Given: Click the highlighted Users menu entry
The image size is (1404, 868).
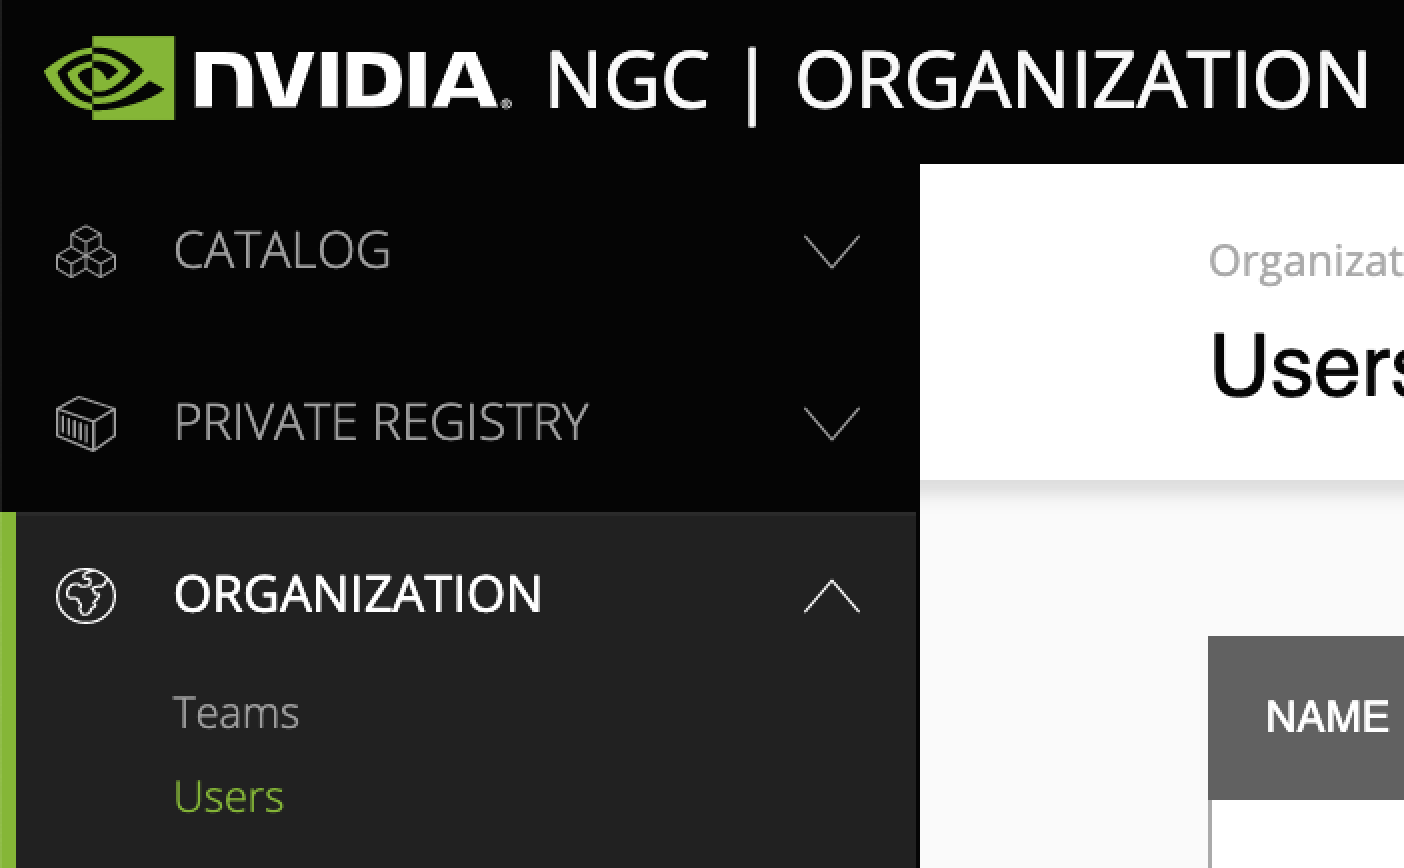Looking at the screenshot, I should click(x=228, y=795).
